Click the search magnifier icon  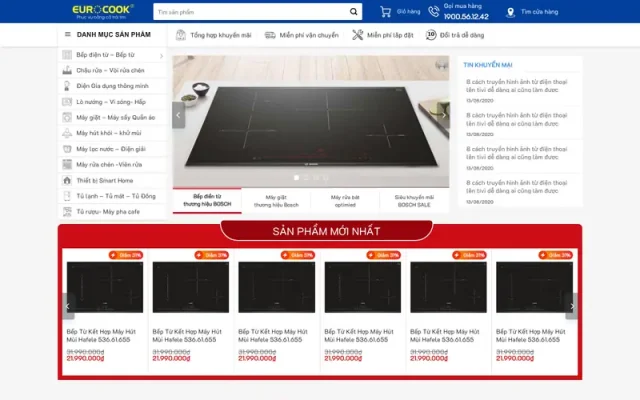pyautogui.click(x=353, y=12)
